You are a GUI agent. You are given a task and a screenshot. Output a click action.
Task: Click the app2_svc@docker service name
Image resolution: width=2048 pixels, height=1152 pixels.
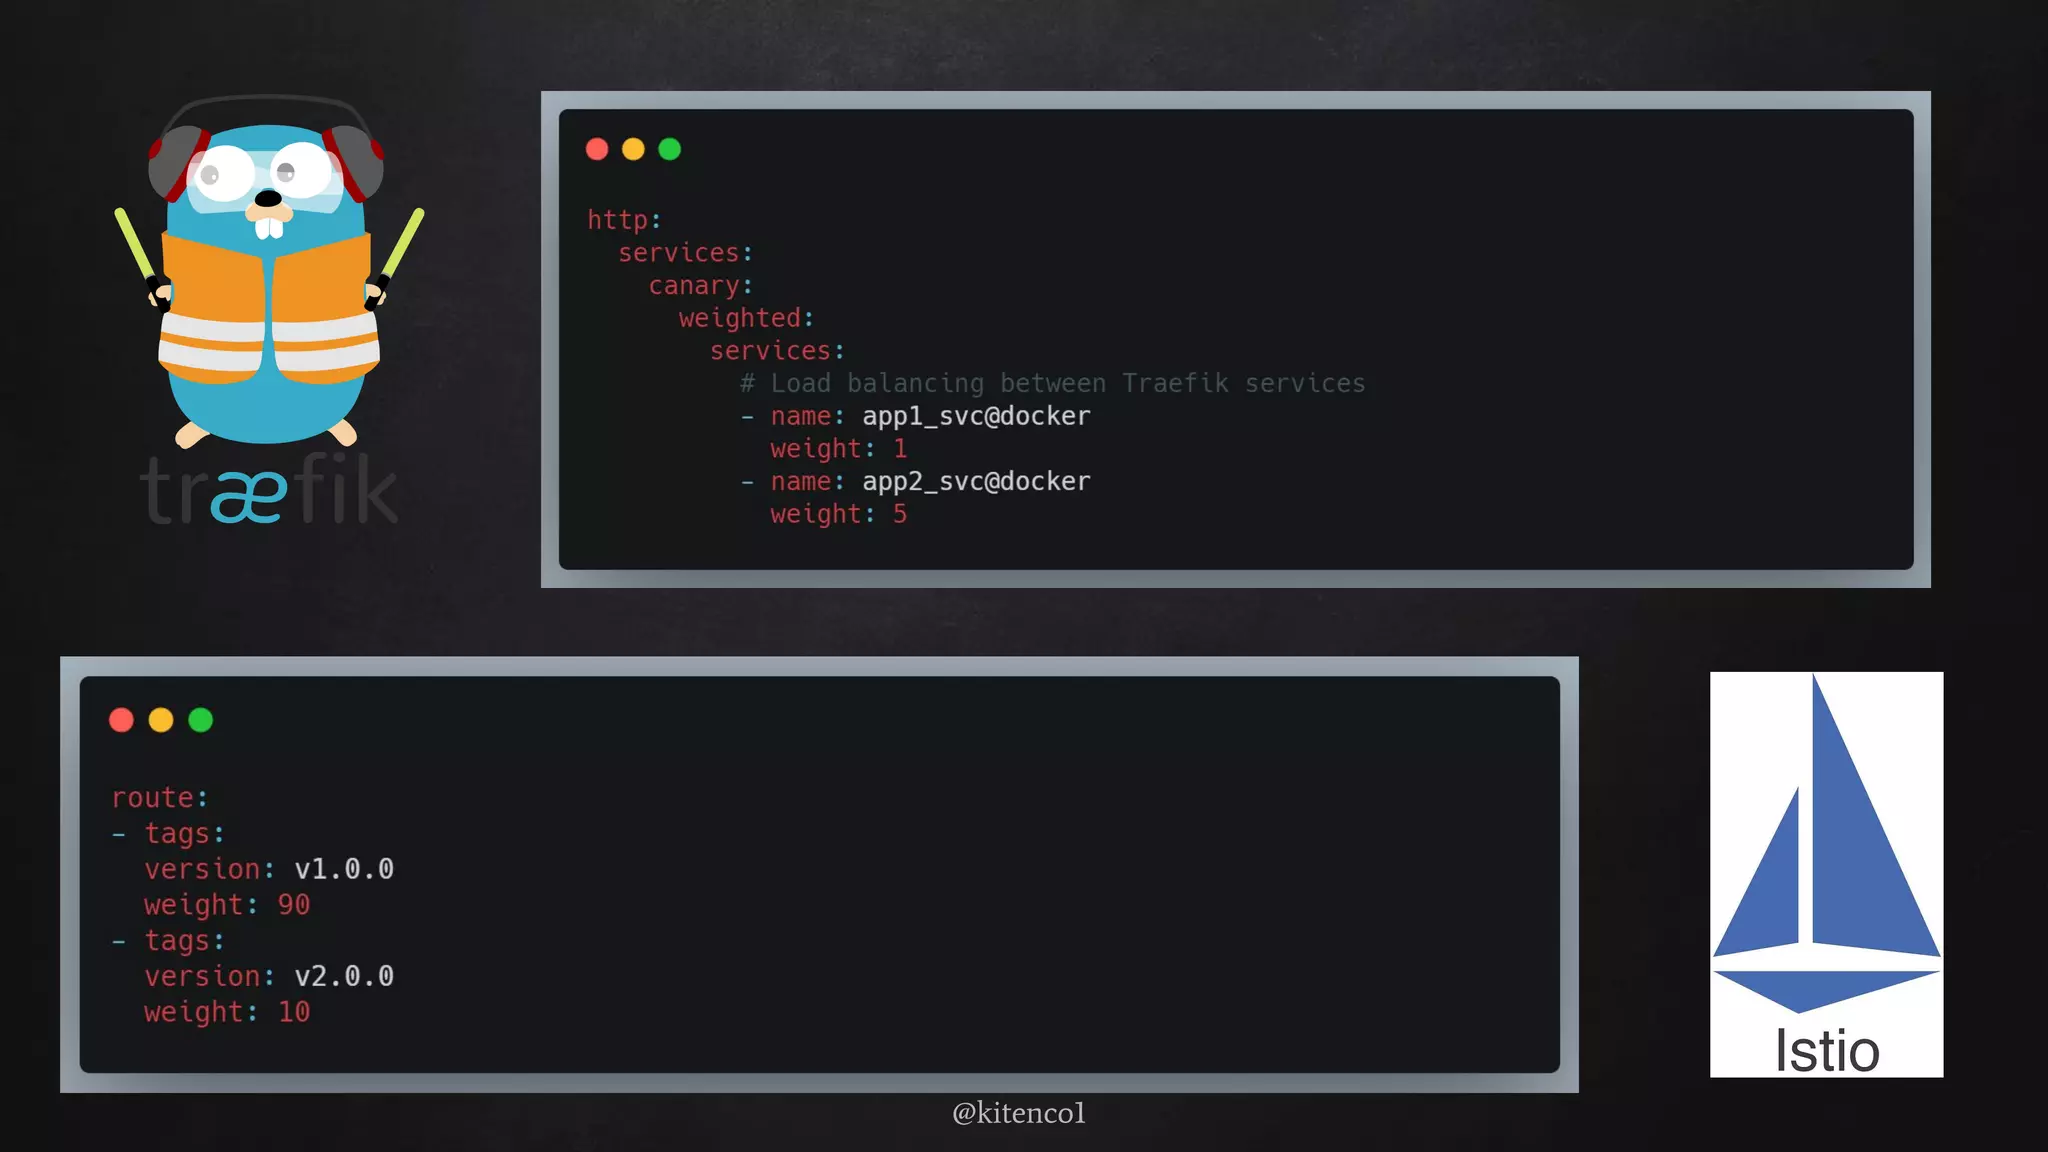[976, 482]
